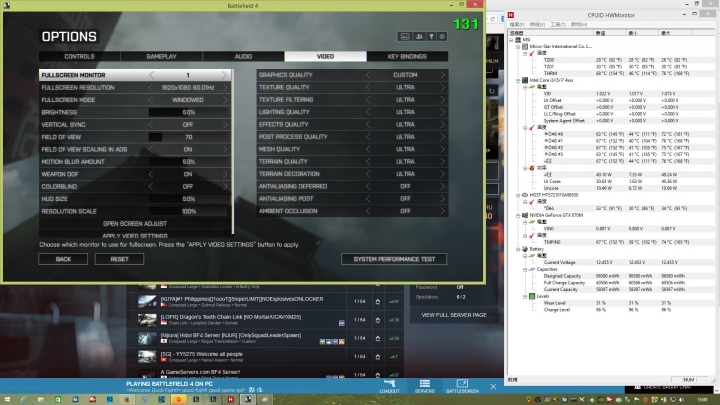The image size is (720, 405).
Task: Click the hard disk icon in HWMonitor
Action: (525, 195)
